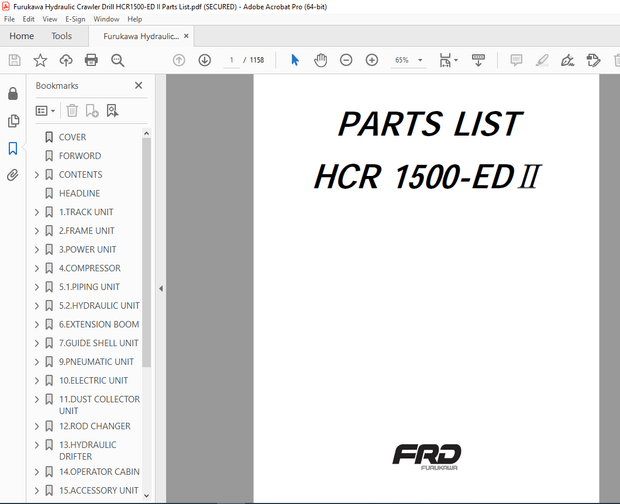Screen dimensions: 620x504
Task: Expand the 10.ELECTRIC UNIT bookmark
Action: 37,381
